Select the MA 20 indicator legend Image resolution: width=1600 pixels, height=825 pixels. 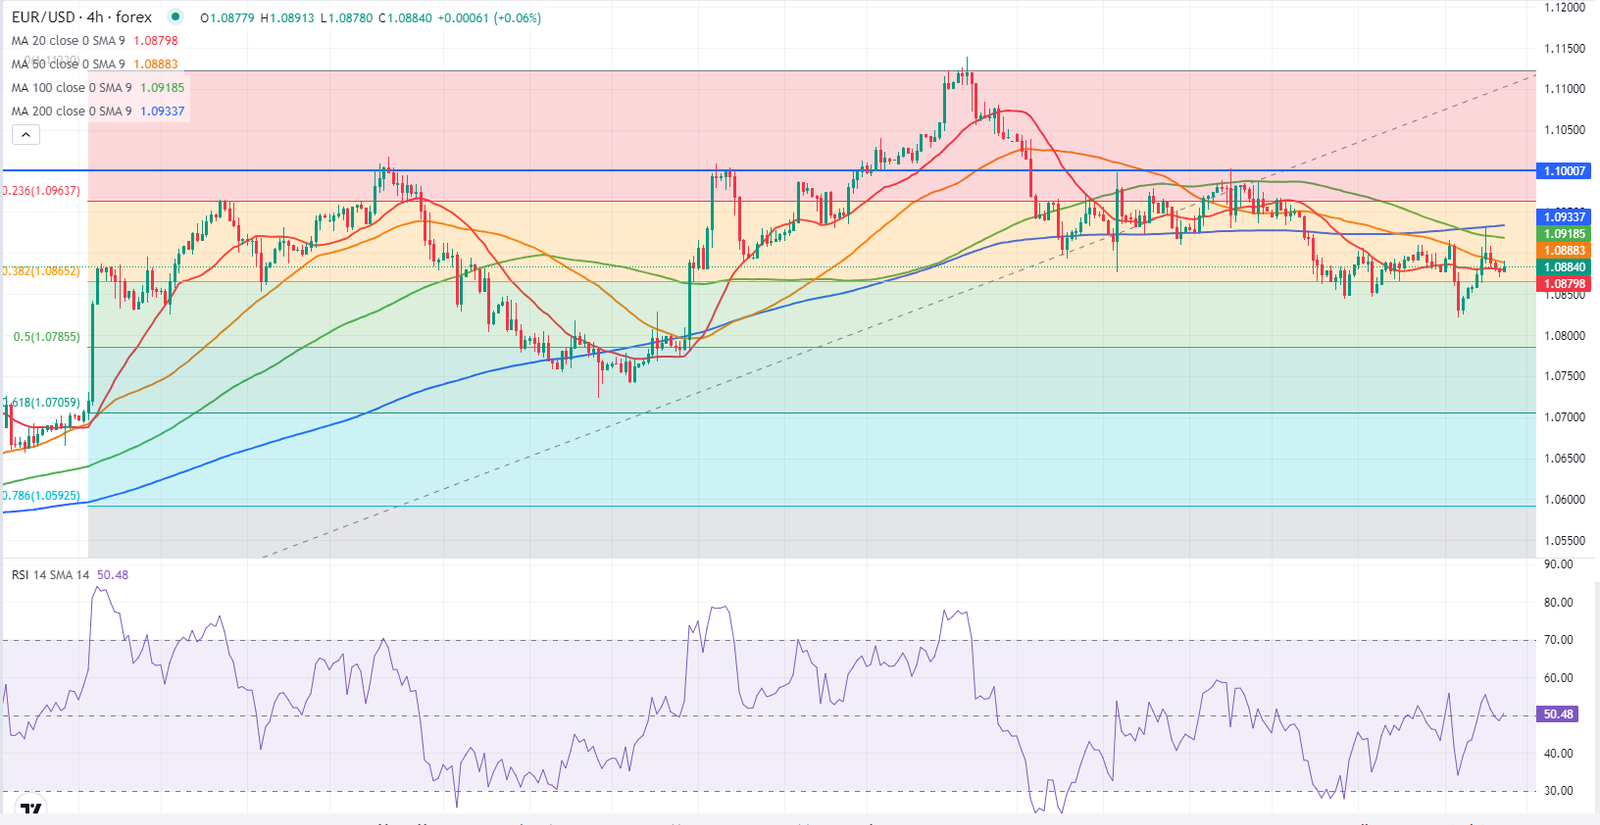[x=68, y=41]
